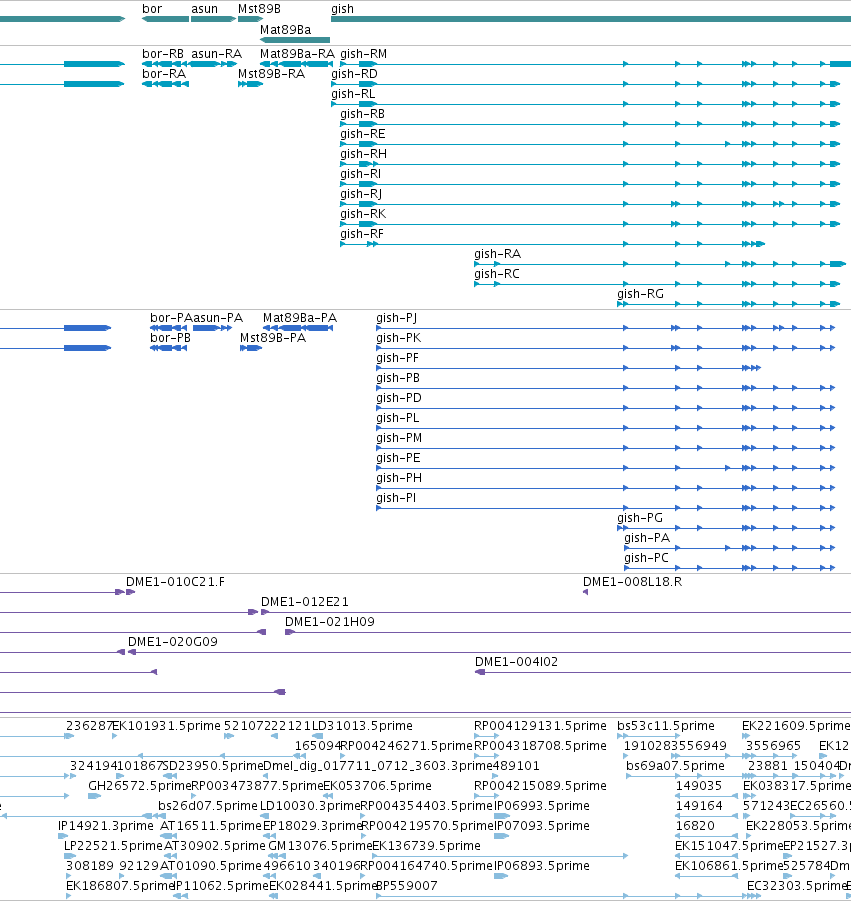Pick transcript gish-RE
The height and width of the screenshot is (901, 851).
363,134
